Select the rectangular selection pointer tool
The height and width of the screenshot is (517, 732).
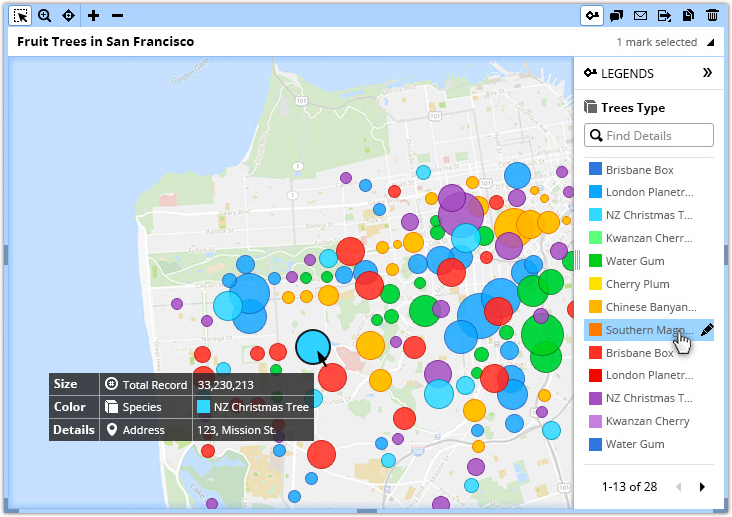click(x=20, y=15)
